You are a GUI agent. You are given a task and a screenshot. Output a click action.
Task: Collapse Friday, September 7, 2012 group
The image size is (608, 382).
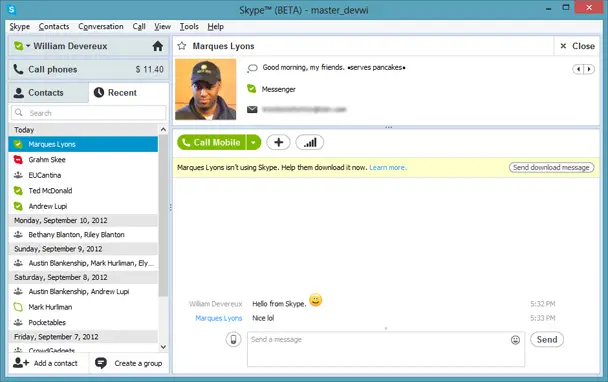pos(83,337)
